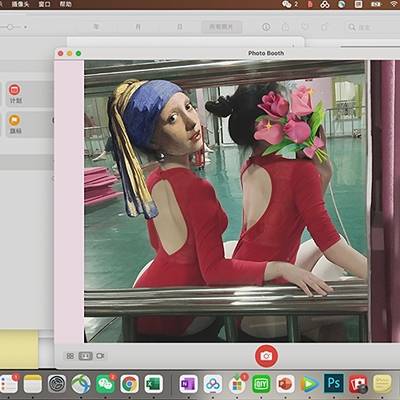Open the green globe browser in the Dock

(81, 384)
